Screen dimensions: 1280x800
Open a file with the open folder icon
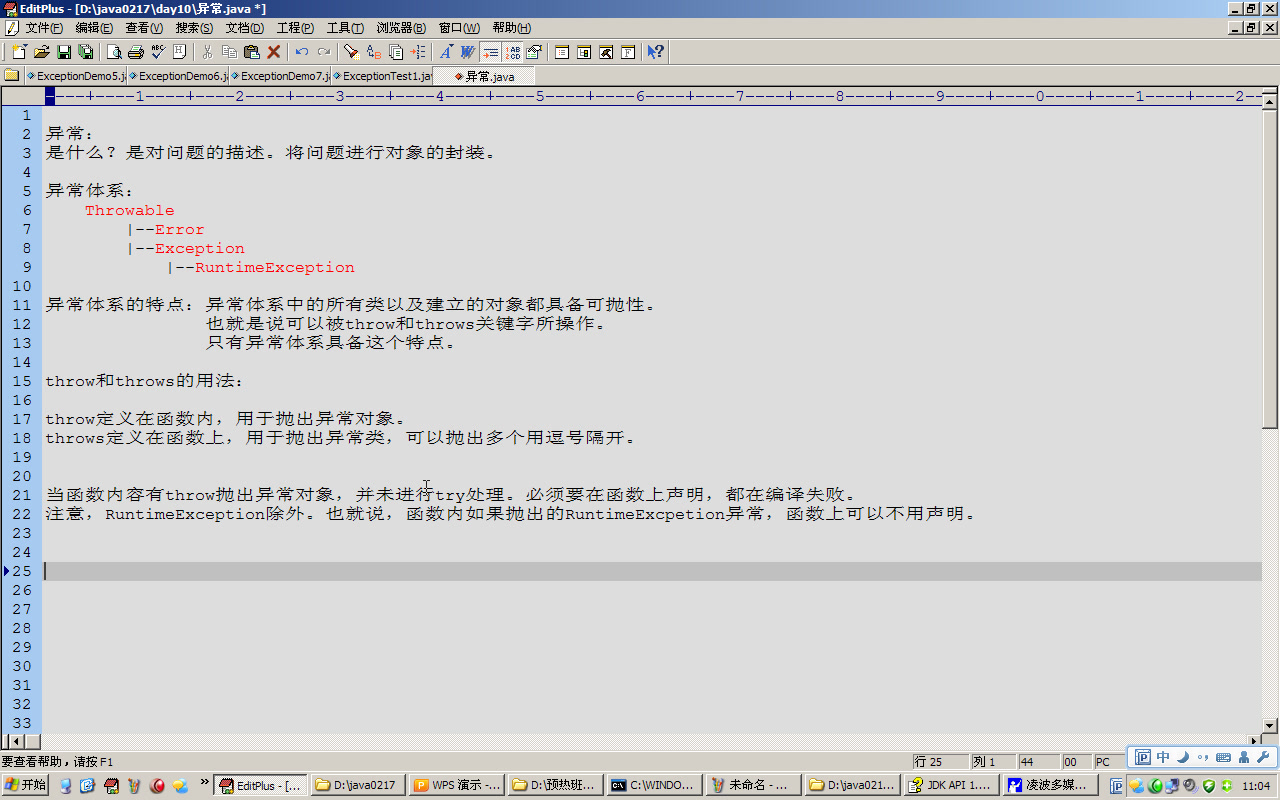[x=42, y=52]
